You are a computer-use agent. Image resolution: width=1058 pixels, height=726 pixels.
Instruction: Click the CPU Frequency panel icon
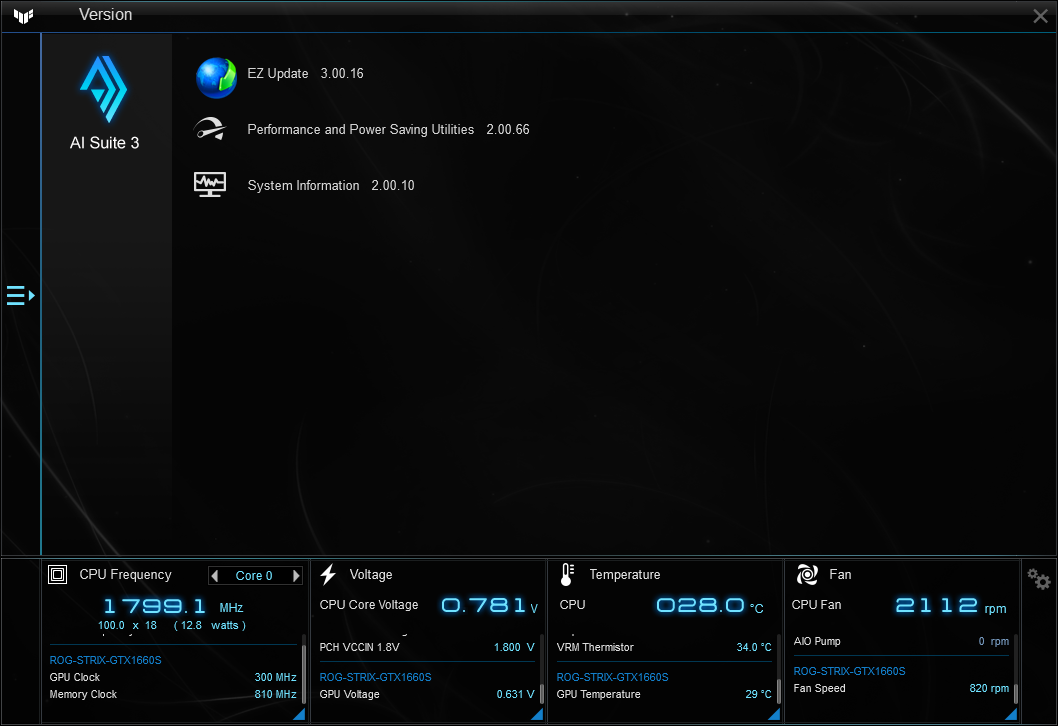(57, 574)
